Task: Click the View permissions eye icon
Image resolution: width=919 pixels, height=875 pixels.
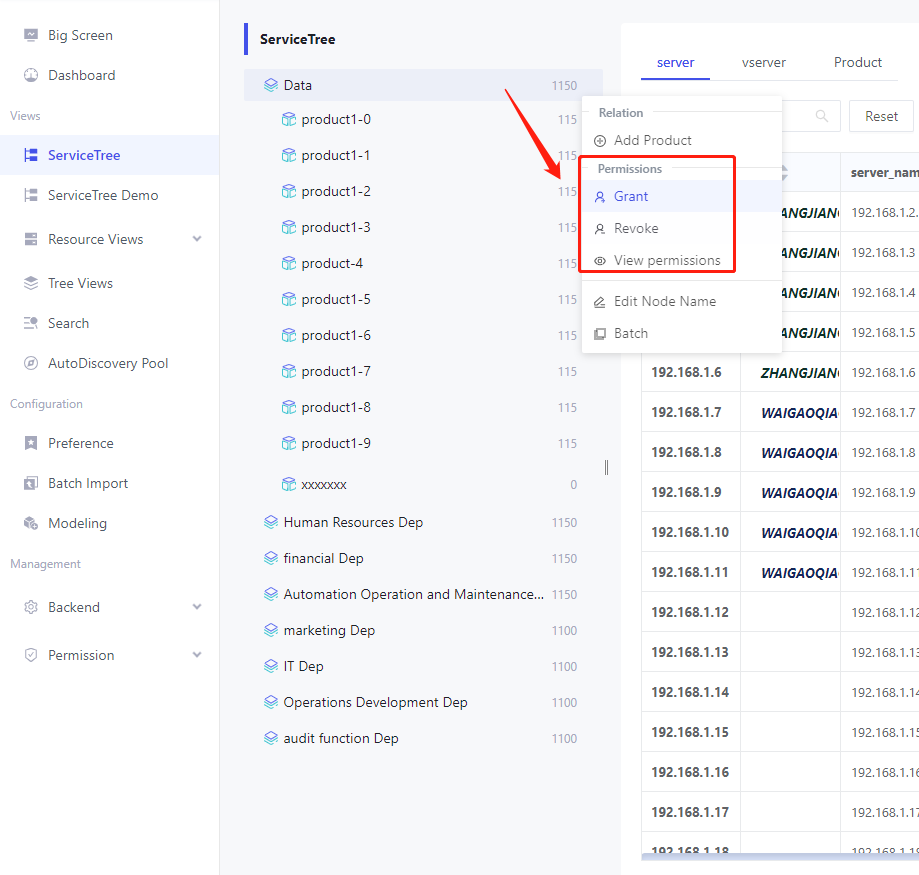Action: coord(600,261)
